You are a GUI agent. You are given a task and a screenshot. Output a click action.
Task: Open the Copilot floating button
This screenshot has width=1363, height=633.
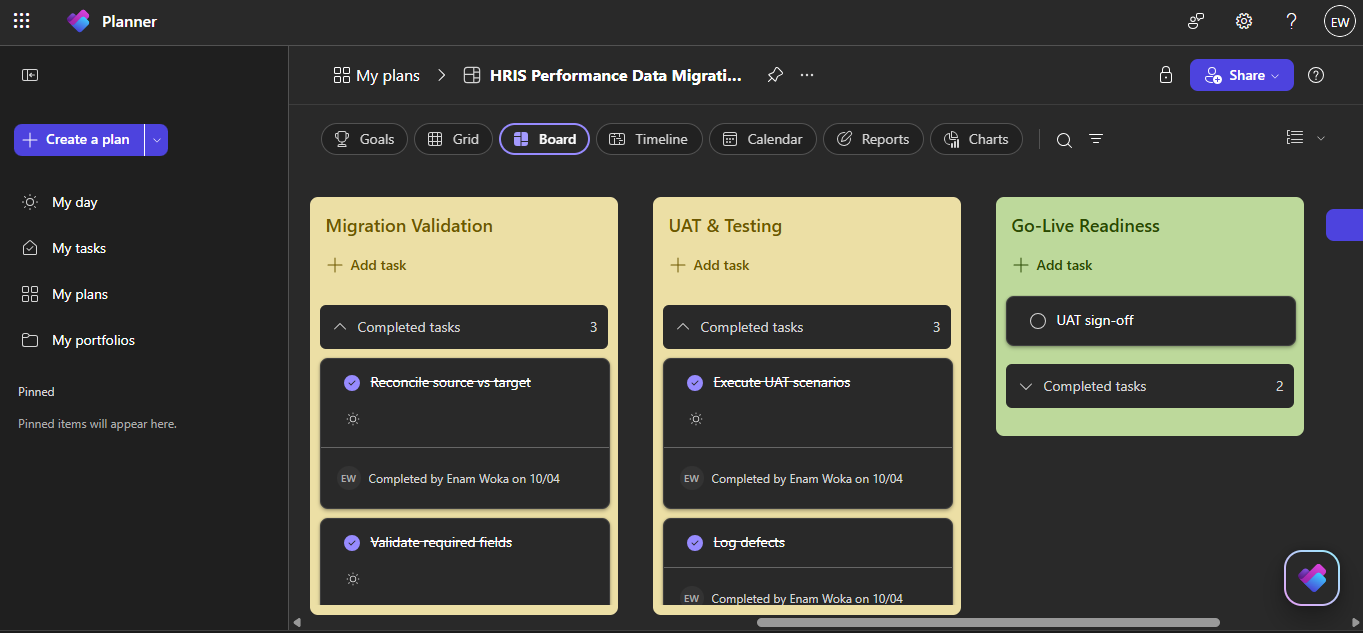click(x=1312, y=578)
